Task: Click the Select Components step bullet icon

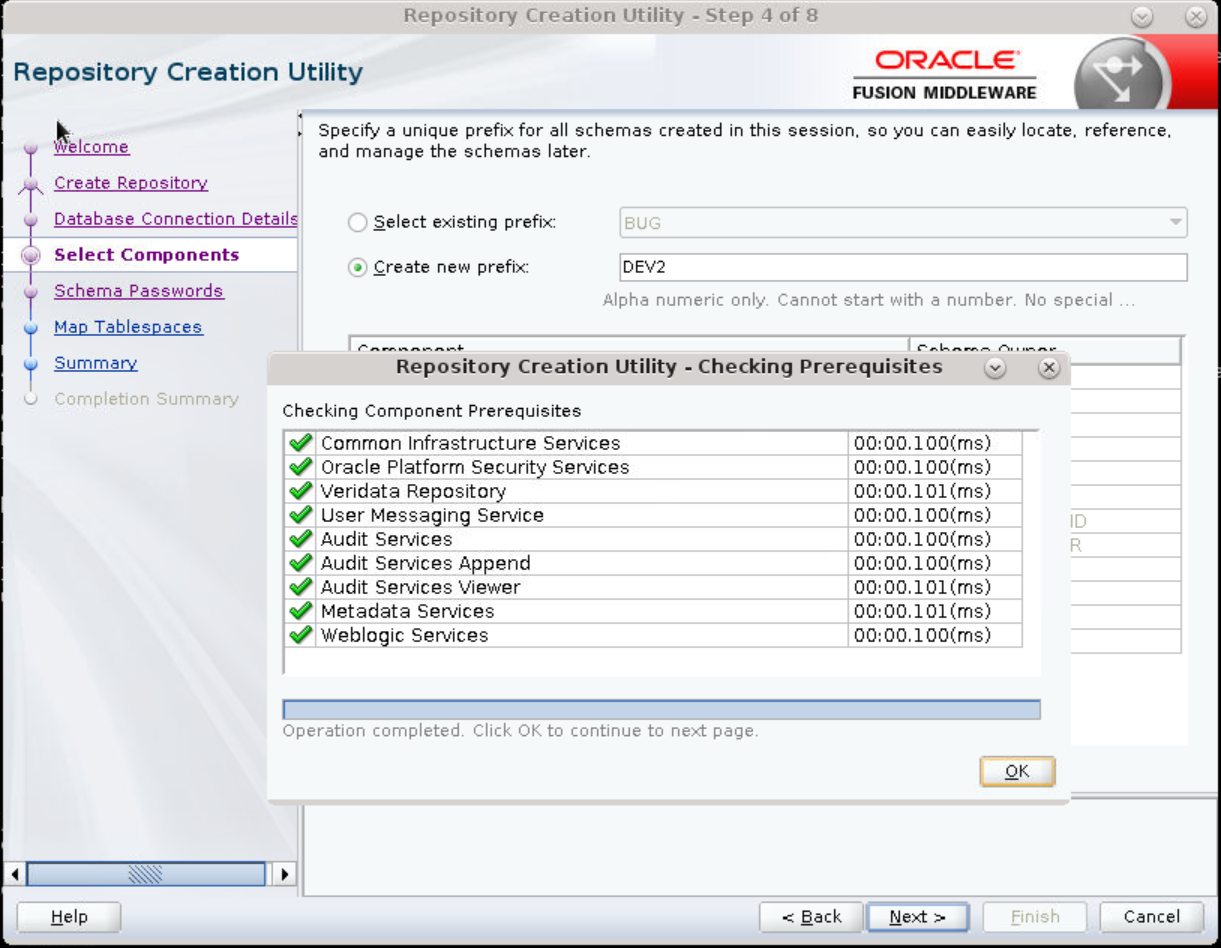Action: click(x=31, y=255)
